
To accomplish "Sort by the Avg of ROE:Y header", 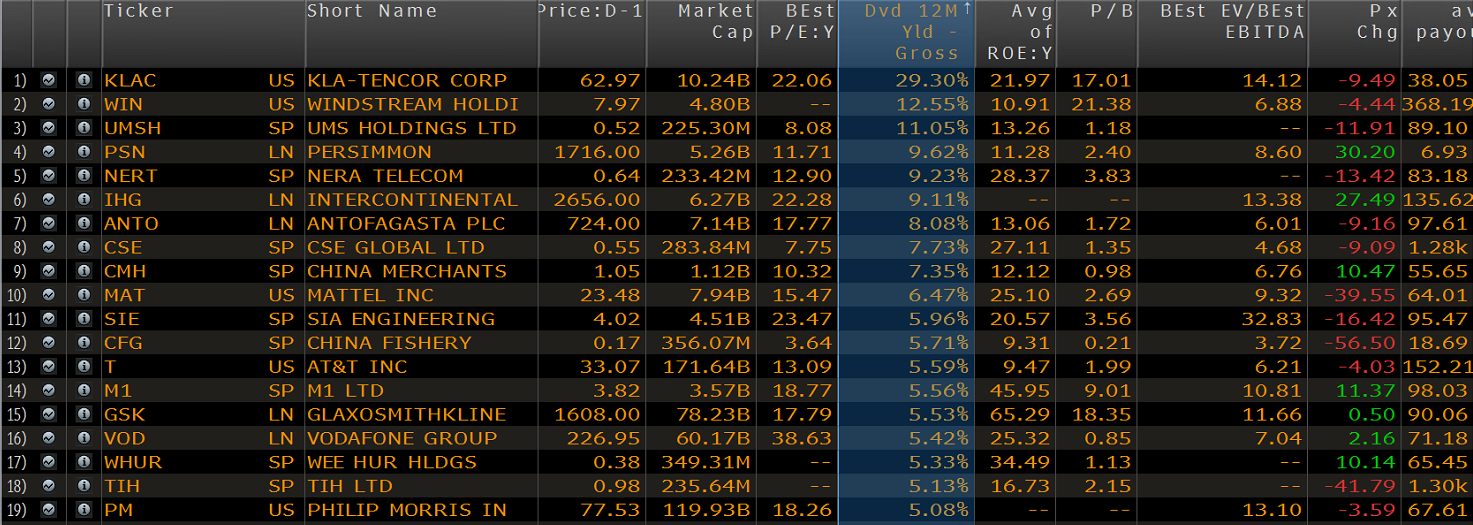I will pos(1015,34).
